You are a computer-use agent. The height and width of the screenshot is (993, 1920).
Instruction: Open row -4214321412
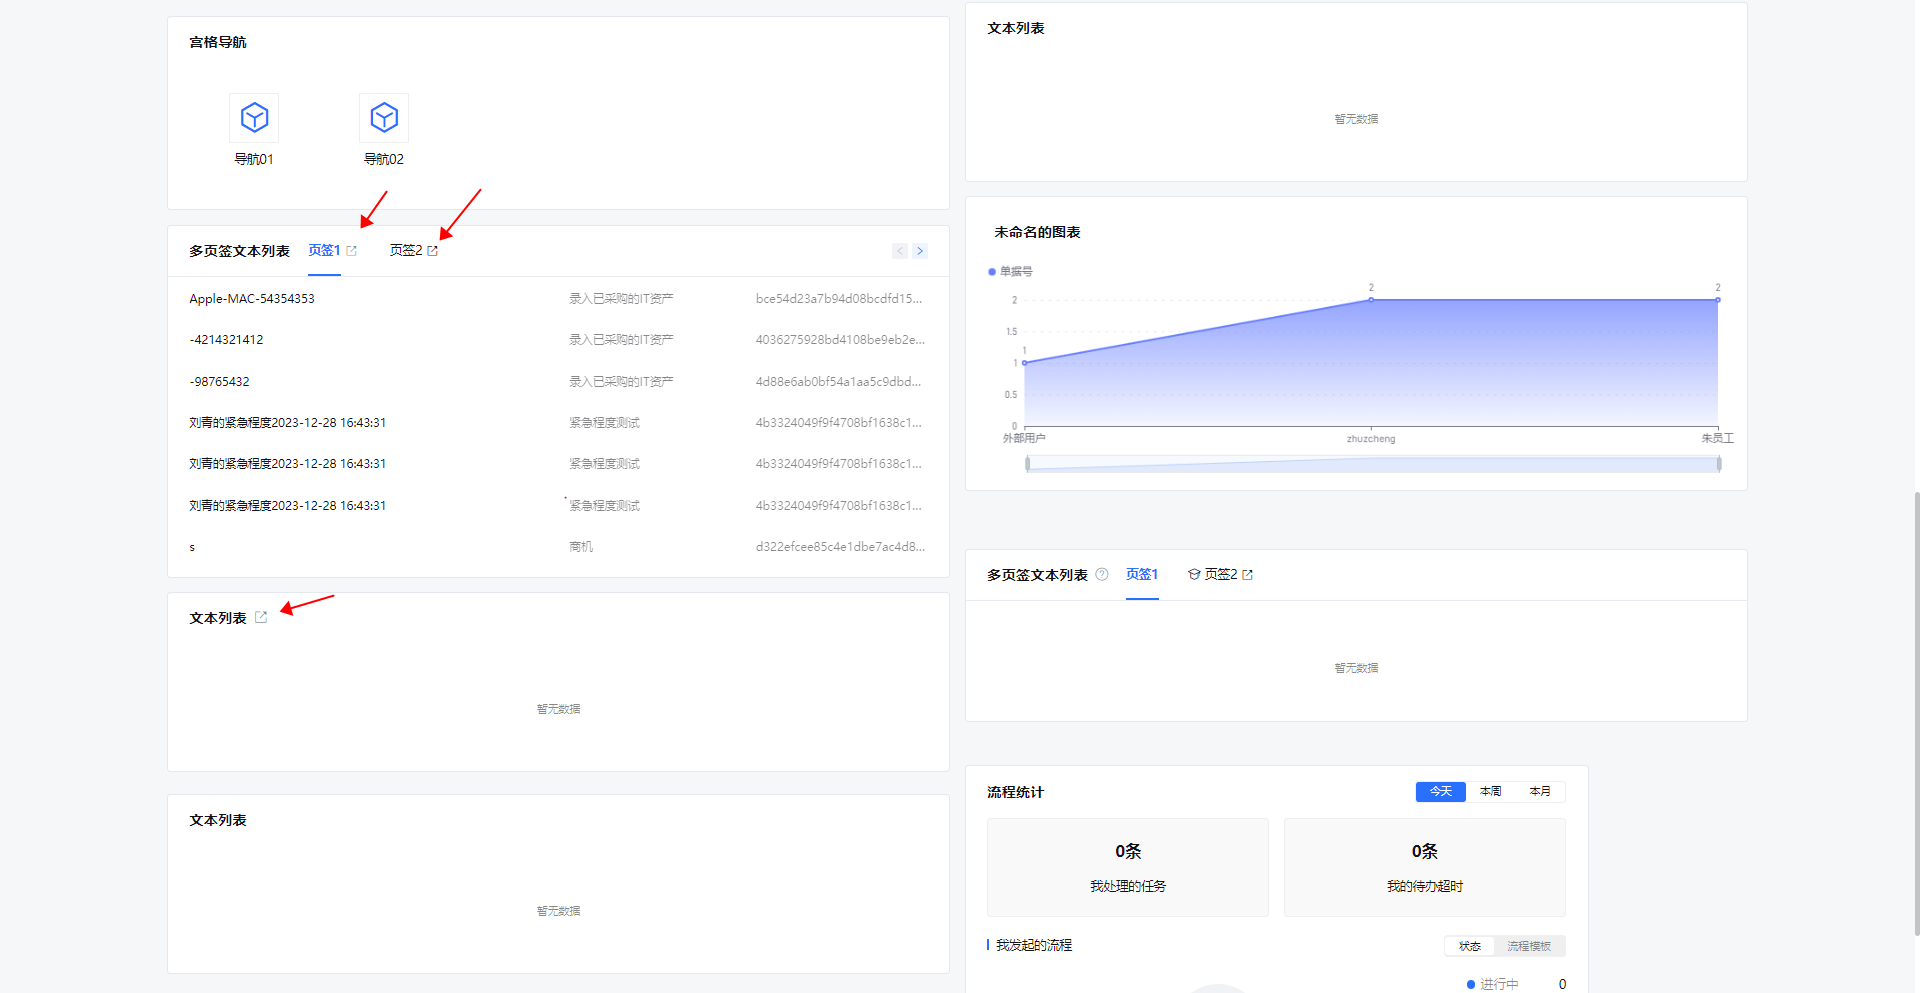click(558, 340)
